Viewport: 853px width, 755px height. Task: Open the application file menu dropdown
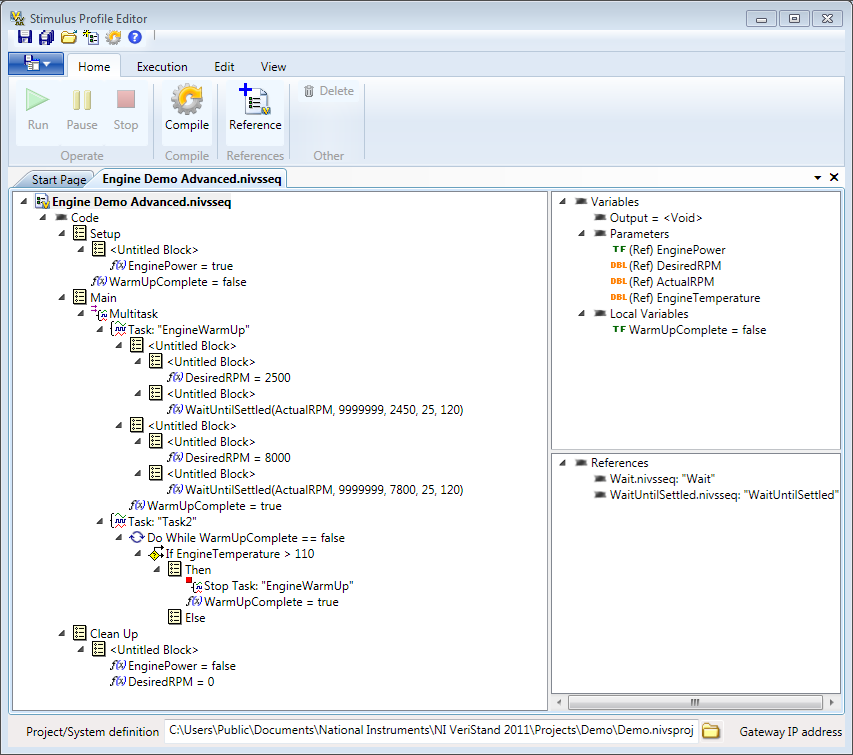click(36, 64)
